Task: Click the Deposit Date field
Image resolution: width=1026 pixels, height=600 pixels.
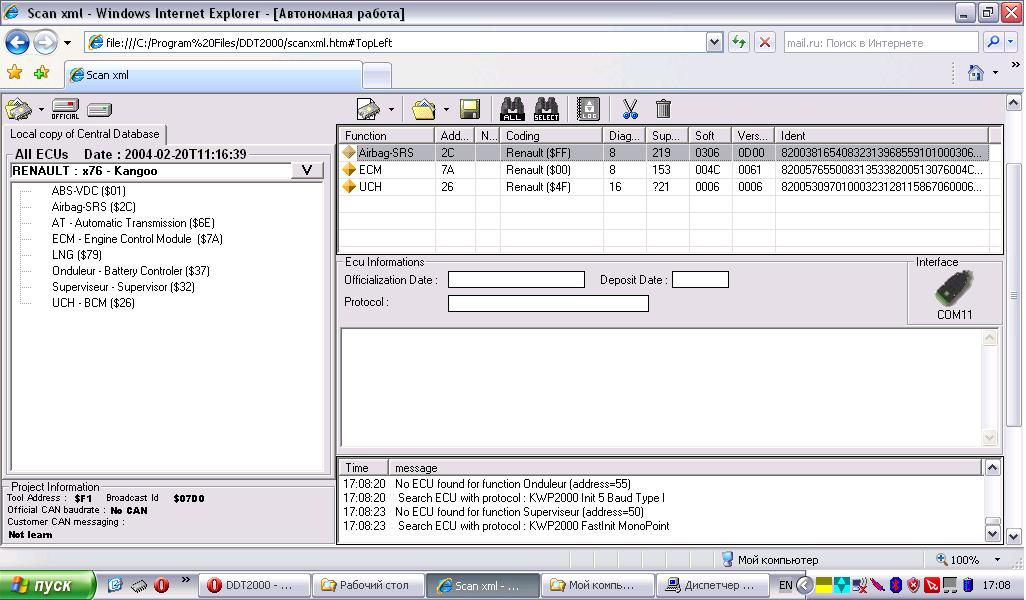Action: click(x=700, y=280)
